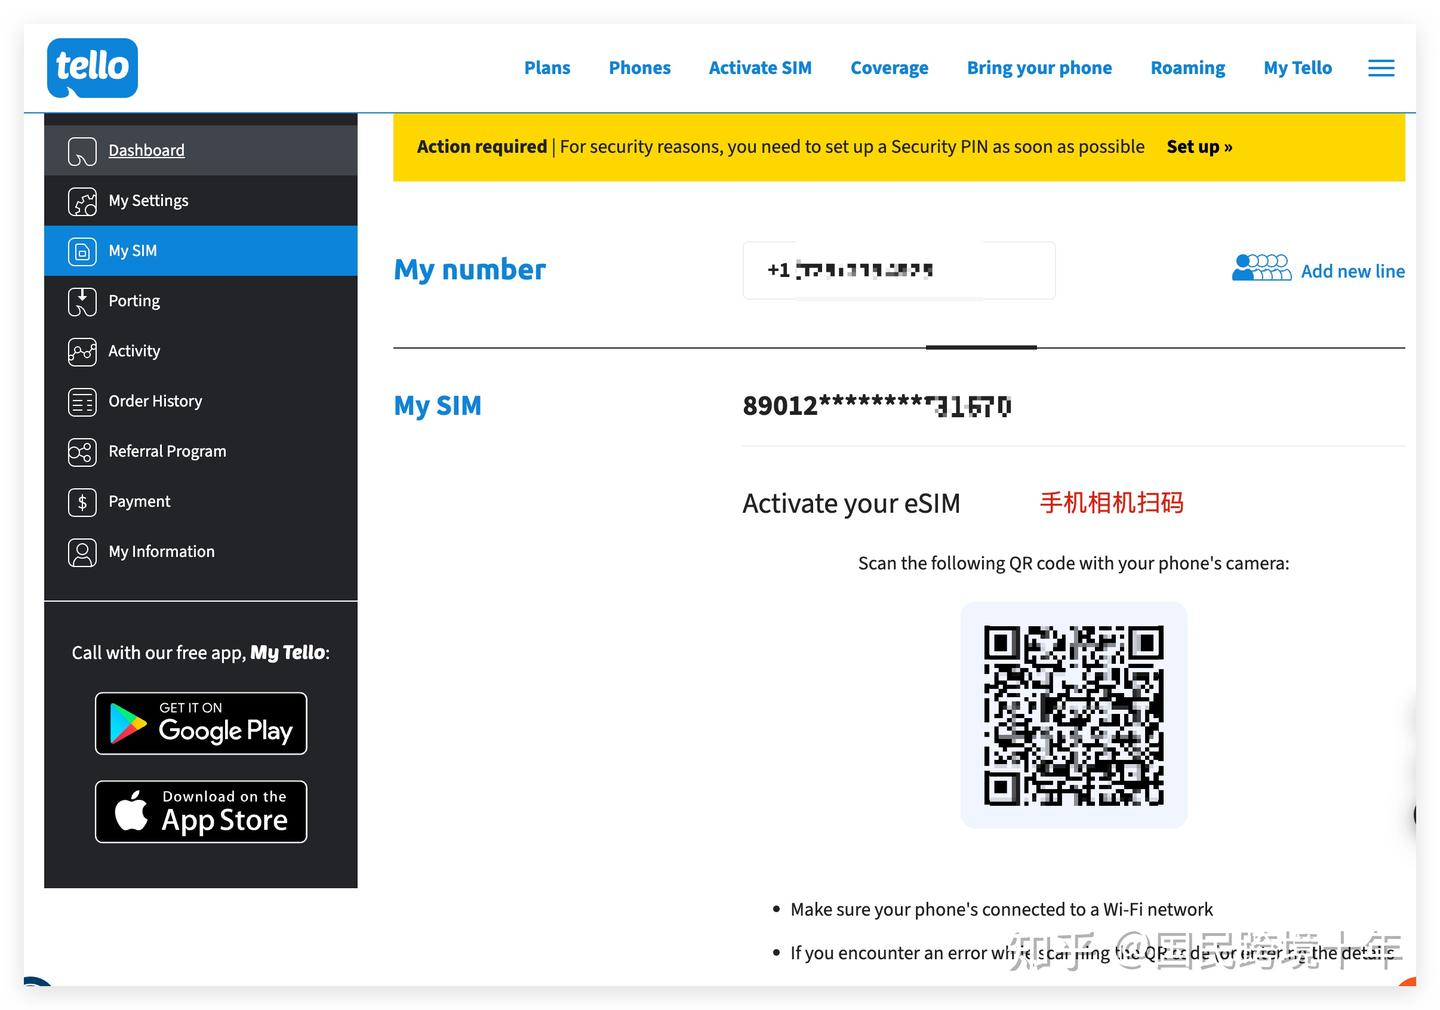Open My Tello account menu
1440x1010 pixels.
(1298, 68)
